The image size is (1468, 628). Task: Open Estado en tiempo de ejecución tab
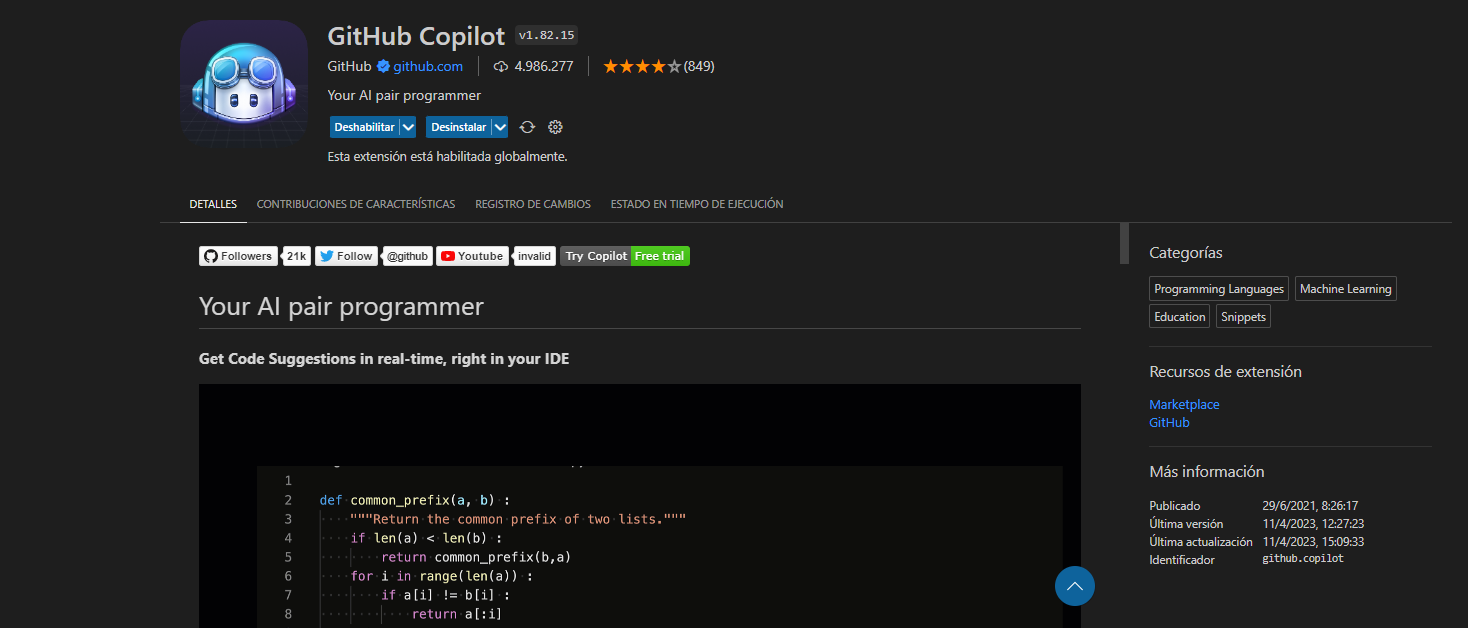click(x=697, y=204)
